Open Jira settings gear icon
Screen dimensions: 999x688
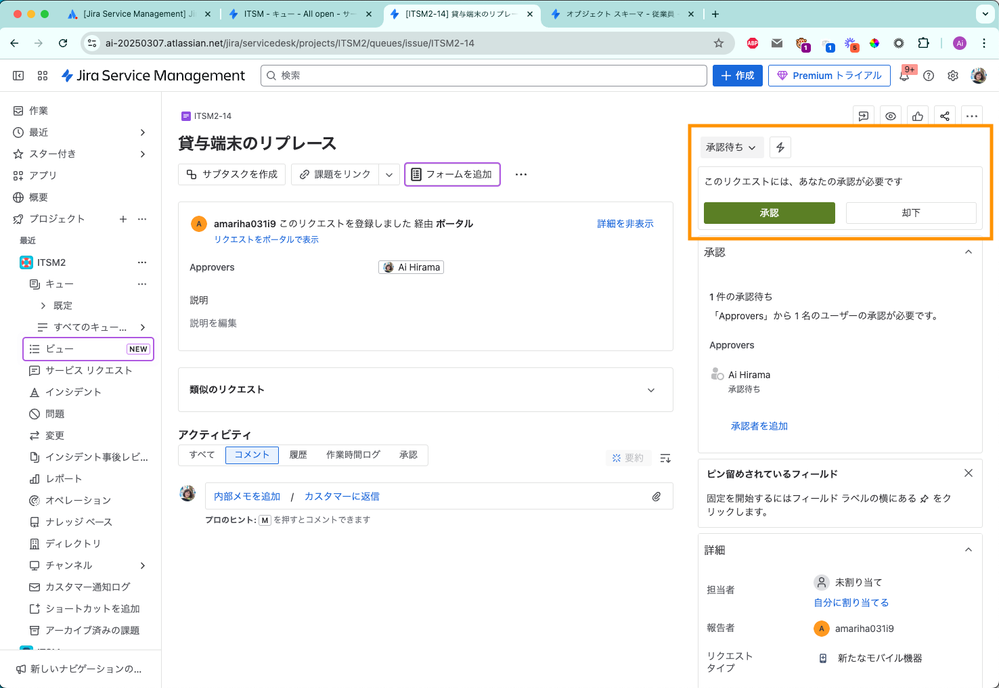[952, 75]
